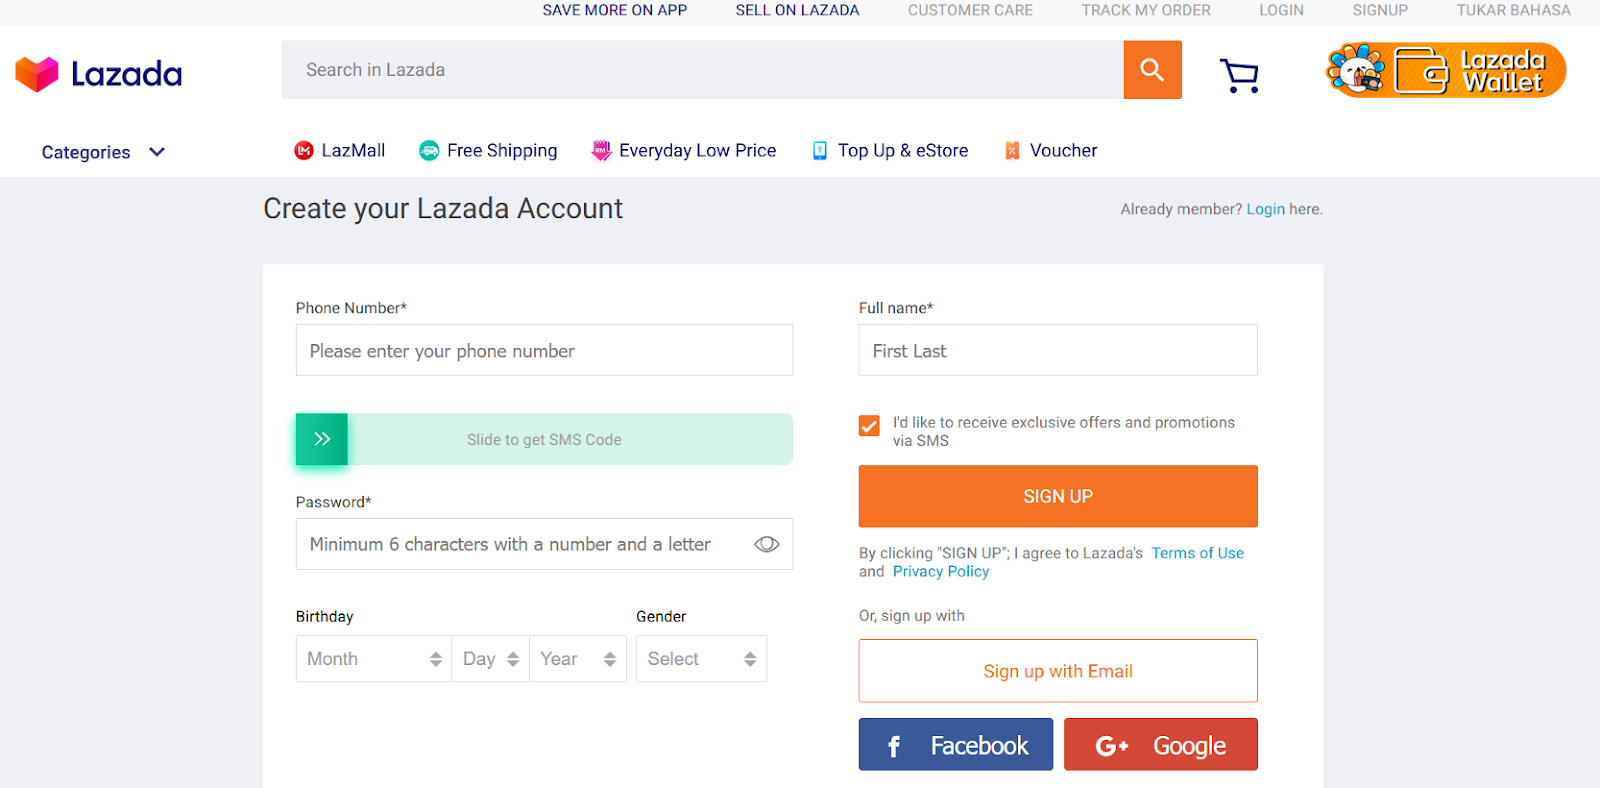Choose Sign up with Email
Screen dimensions: 1600x788
pos(1058,671)
